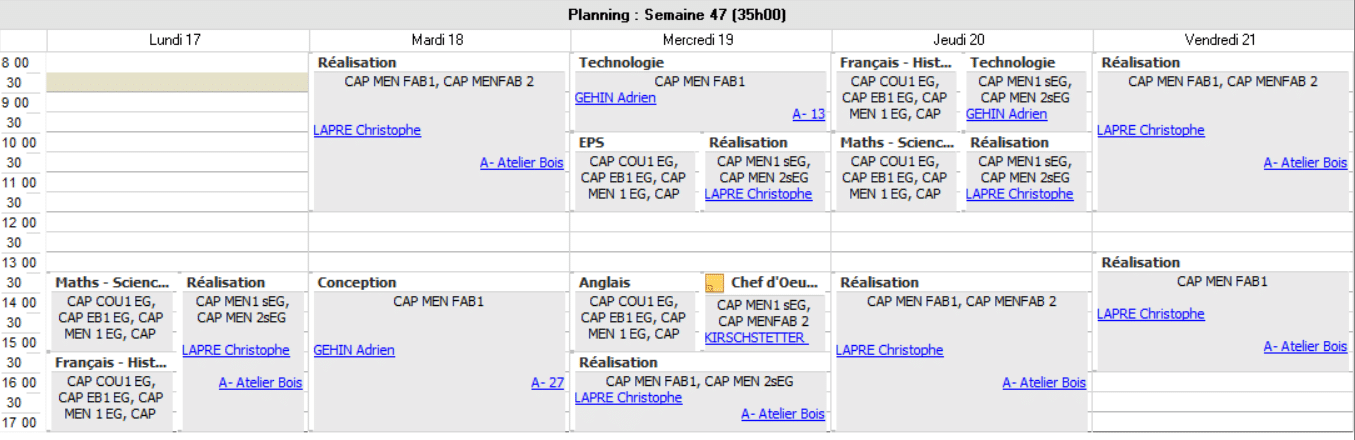Select the Mercredi 19 column header
The height and width of the screenshot is (440, 1355).
click(x=698, y=40)
